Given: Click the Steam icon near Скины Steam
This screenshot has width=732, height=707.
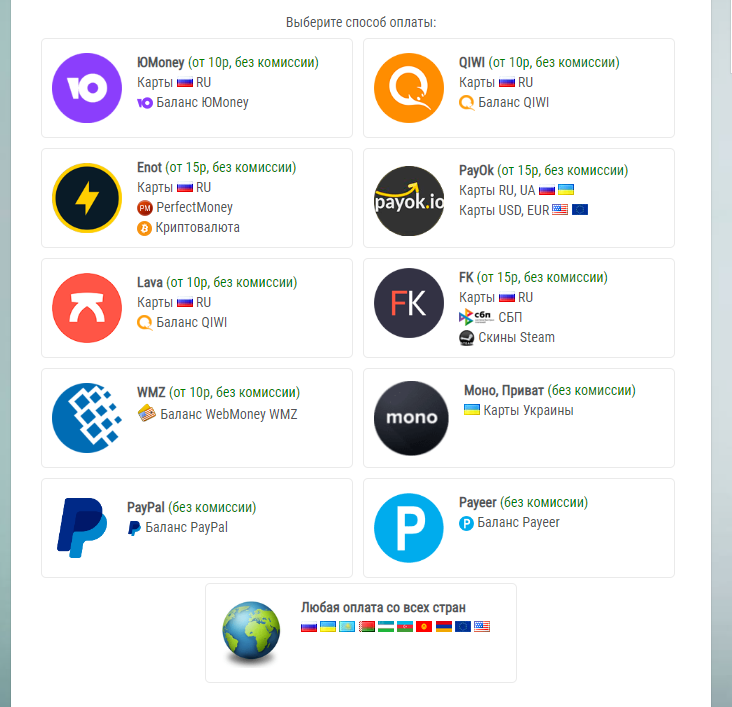Looking at the screenshot, I should [466, 338].
